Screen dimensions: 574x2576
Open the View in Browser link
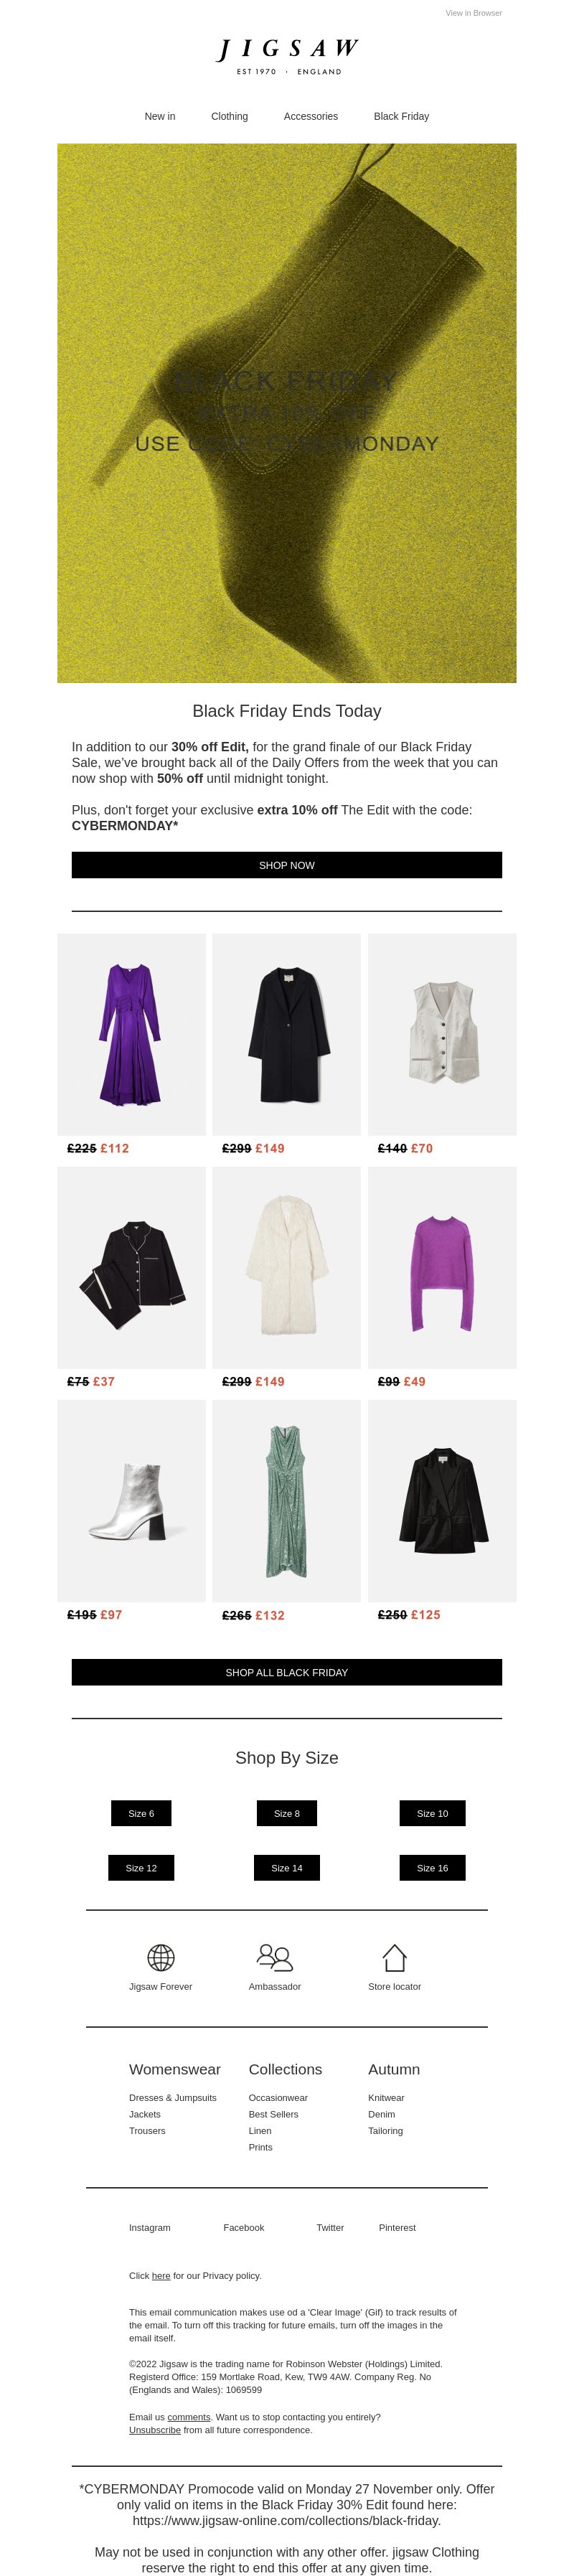click(x=474, y=13)
